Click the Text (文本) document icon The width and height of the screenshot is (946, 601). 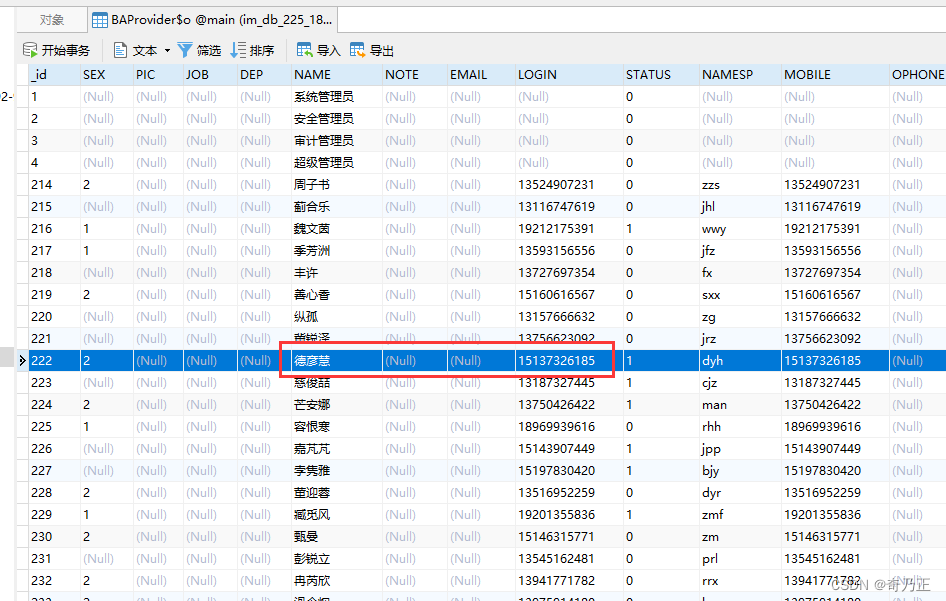pyautogui.click(x=120, y=50)
